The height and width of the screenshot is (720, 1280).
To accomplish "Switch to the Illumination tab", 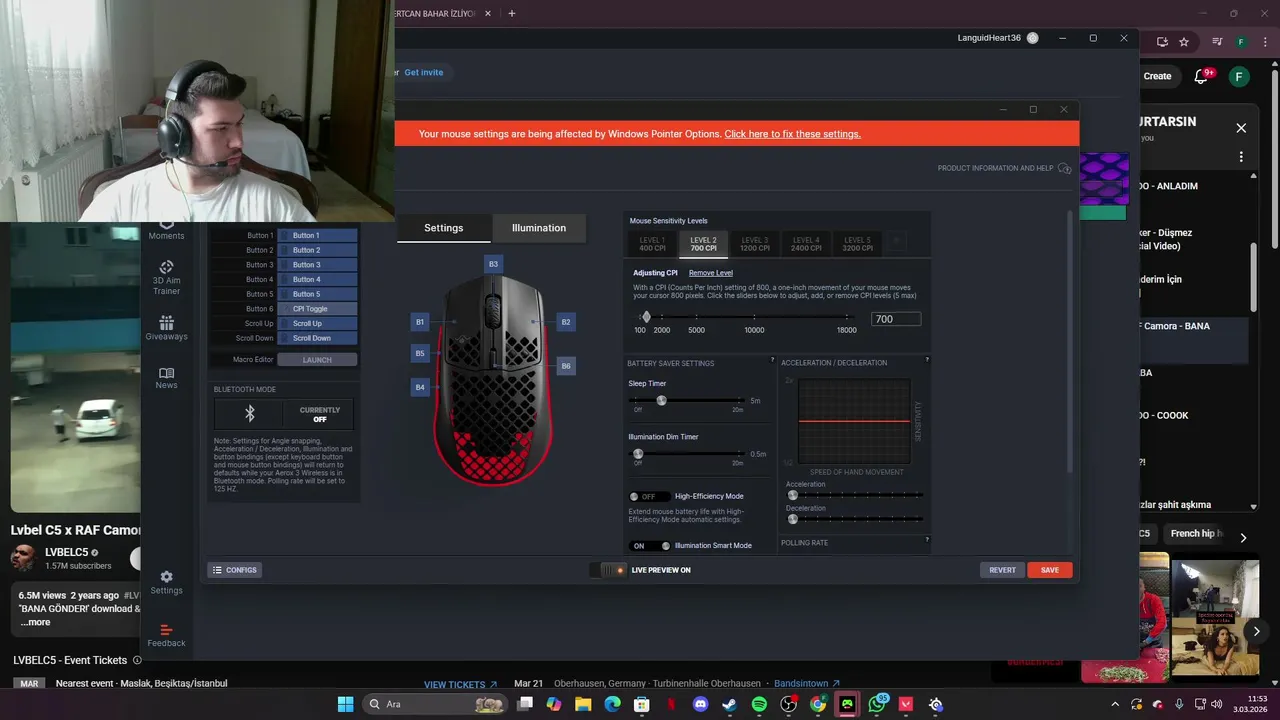I will point(539,228).
